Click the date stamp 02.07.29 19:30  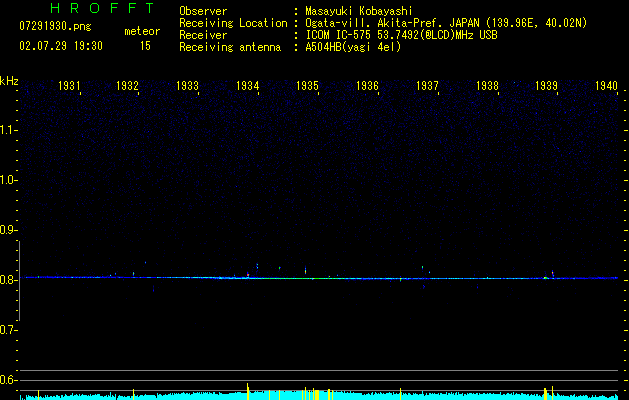click(61, 46)
